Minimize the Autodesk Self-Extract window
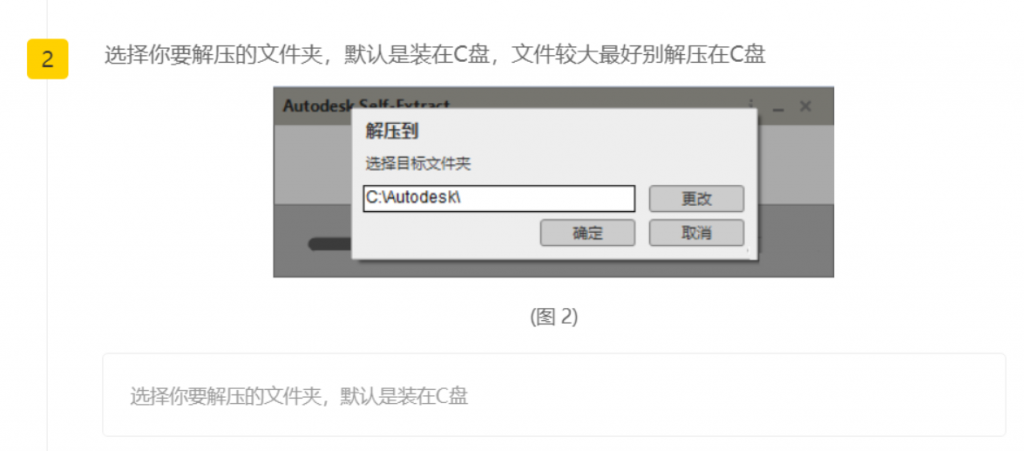The image size is (1024, 451). 778,107
